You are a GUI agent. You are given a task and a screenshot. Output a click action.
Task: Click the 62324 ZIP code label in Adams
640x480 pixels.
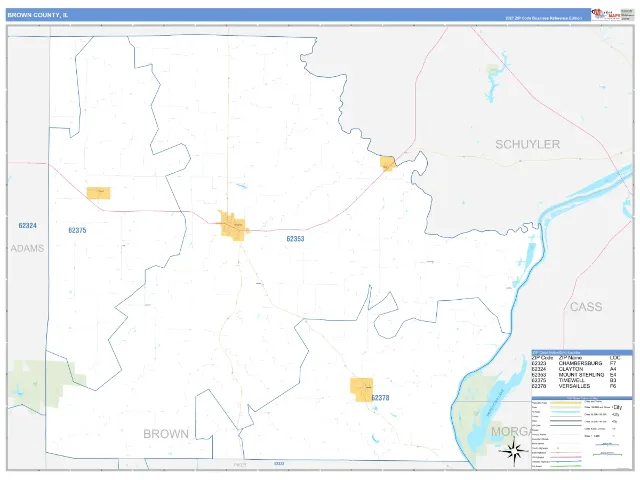(27, 225)
